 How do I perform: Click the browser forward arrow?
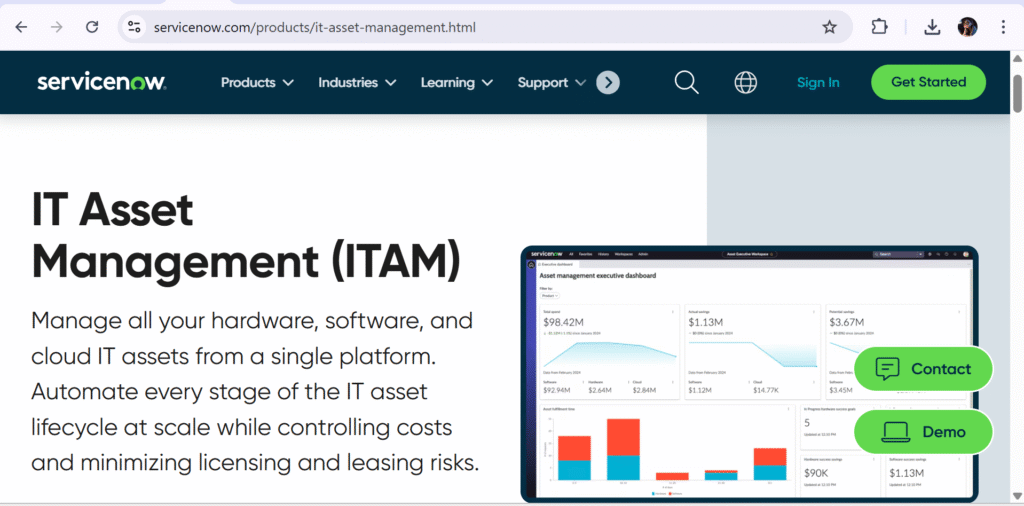(x=57, y=27)
